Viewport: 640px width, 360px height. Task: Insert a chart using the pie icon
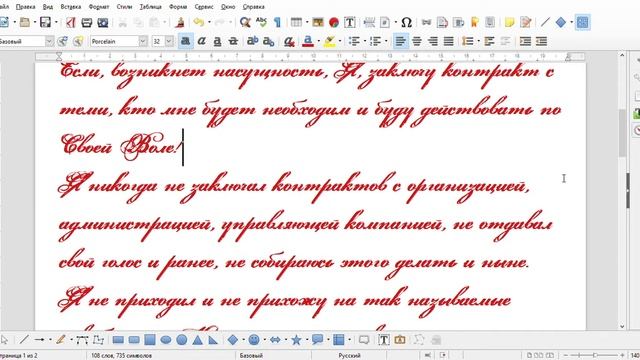pos(333,22)
